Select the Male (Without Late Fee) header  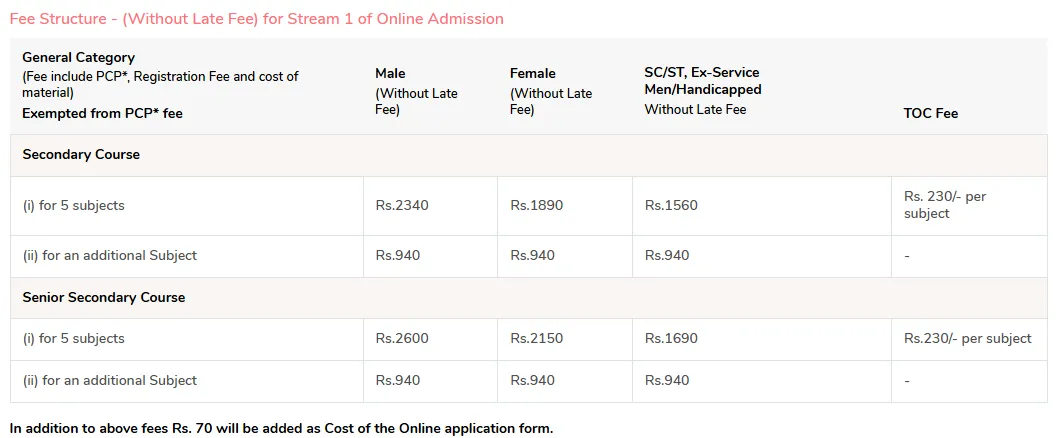(x=416, y=91)
